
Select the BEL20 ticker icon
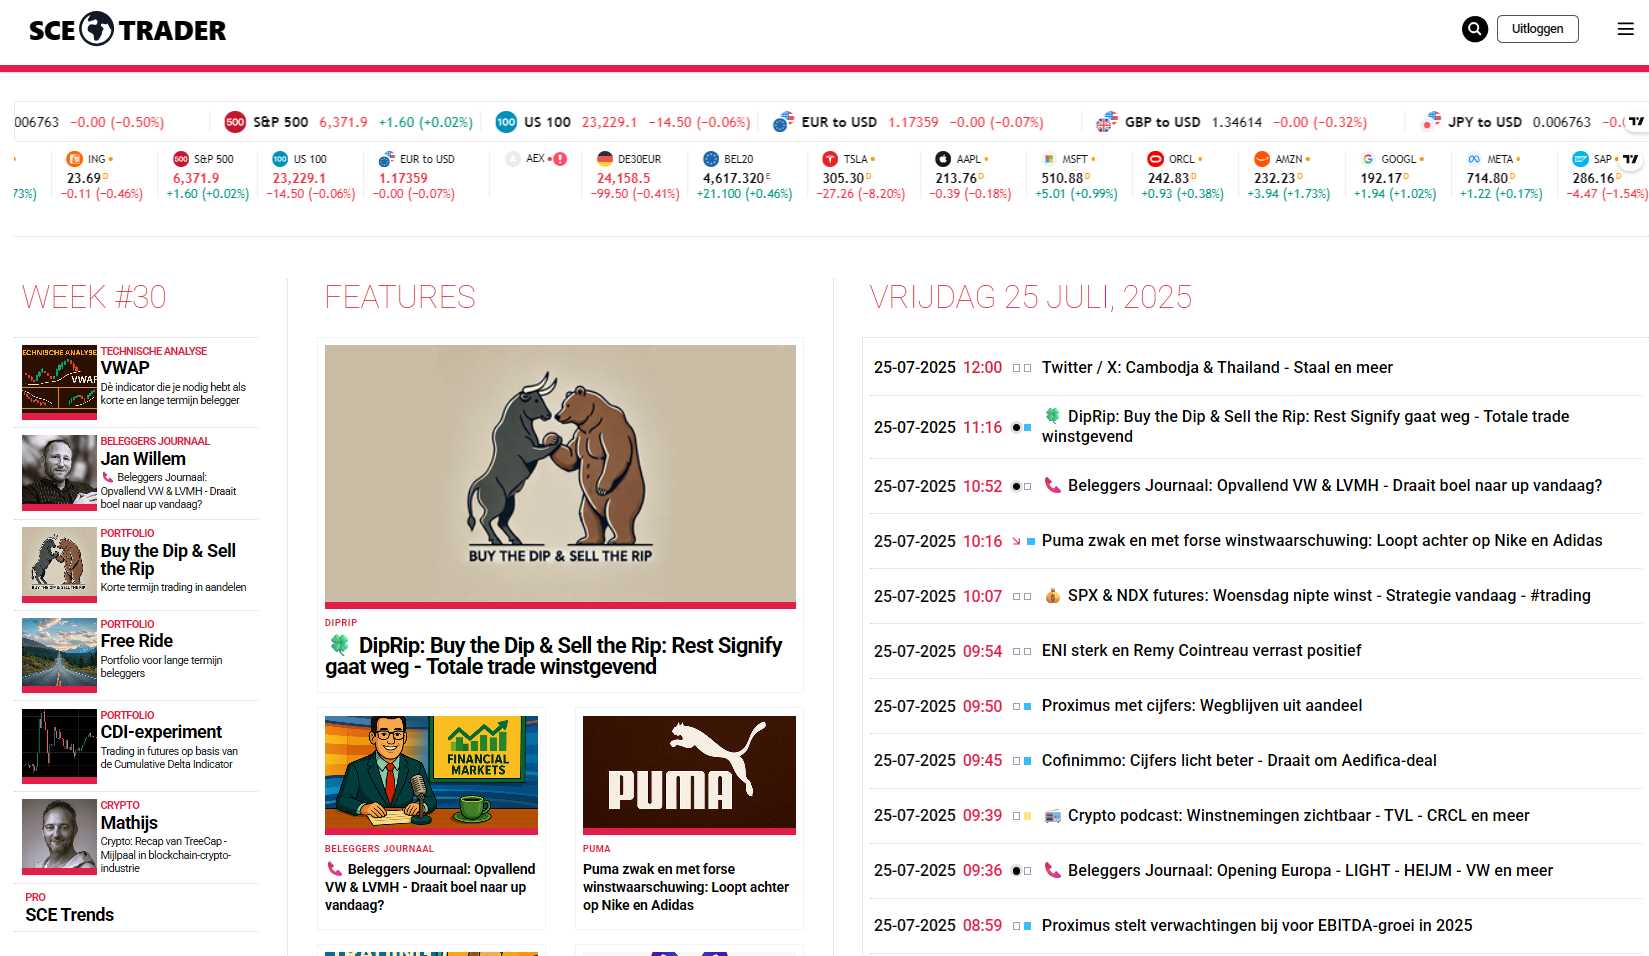711,159
